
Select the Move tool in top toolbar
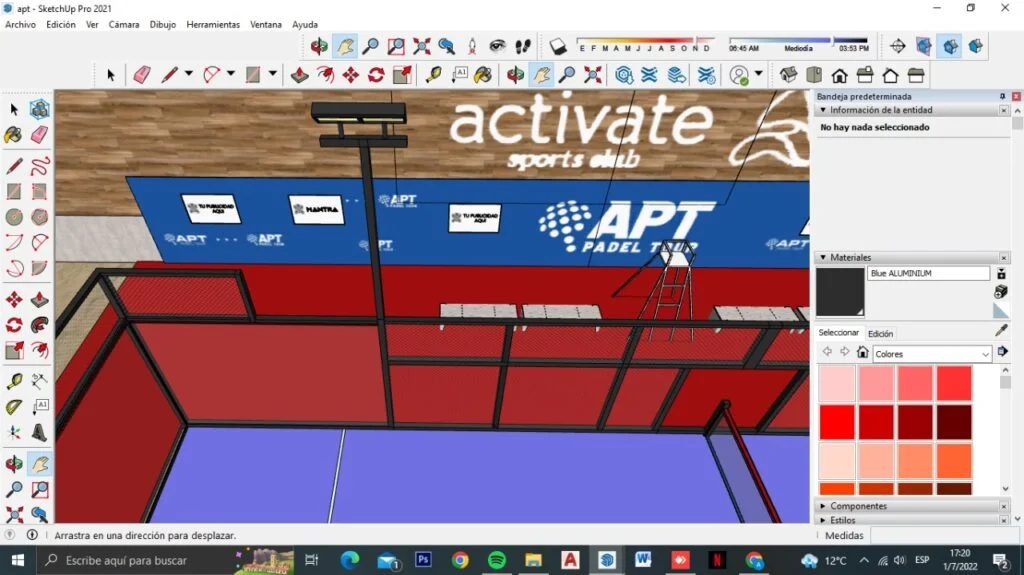(351, 75)
